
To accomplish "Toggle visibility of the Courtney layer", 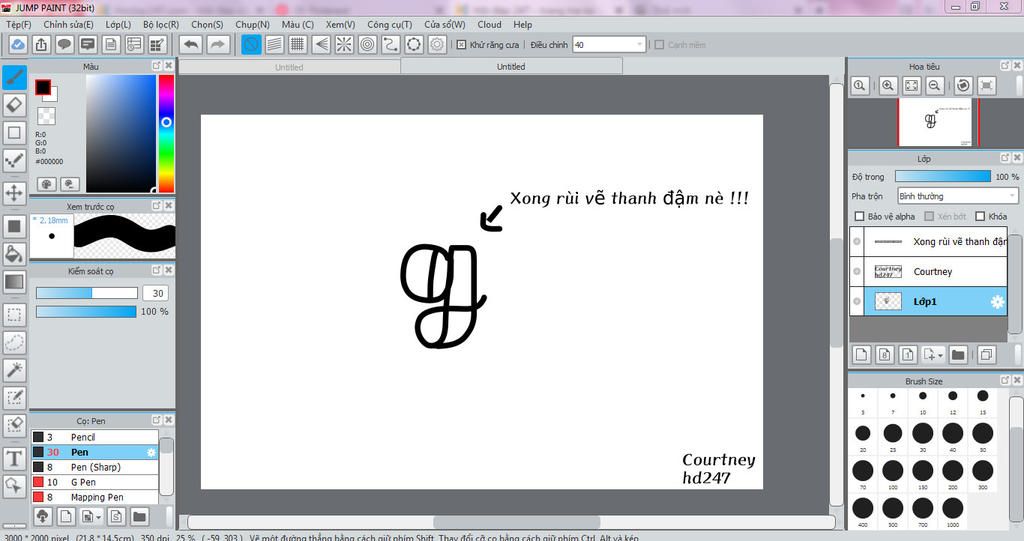I will (x=857, y=272).
